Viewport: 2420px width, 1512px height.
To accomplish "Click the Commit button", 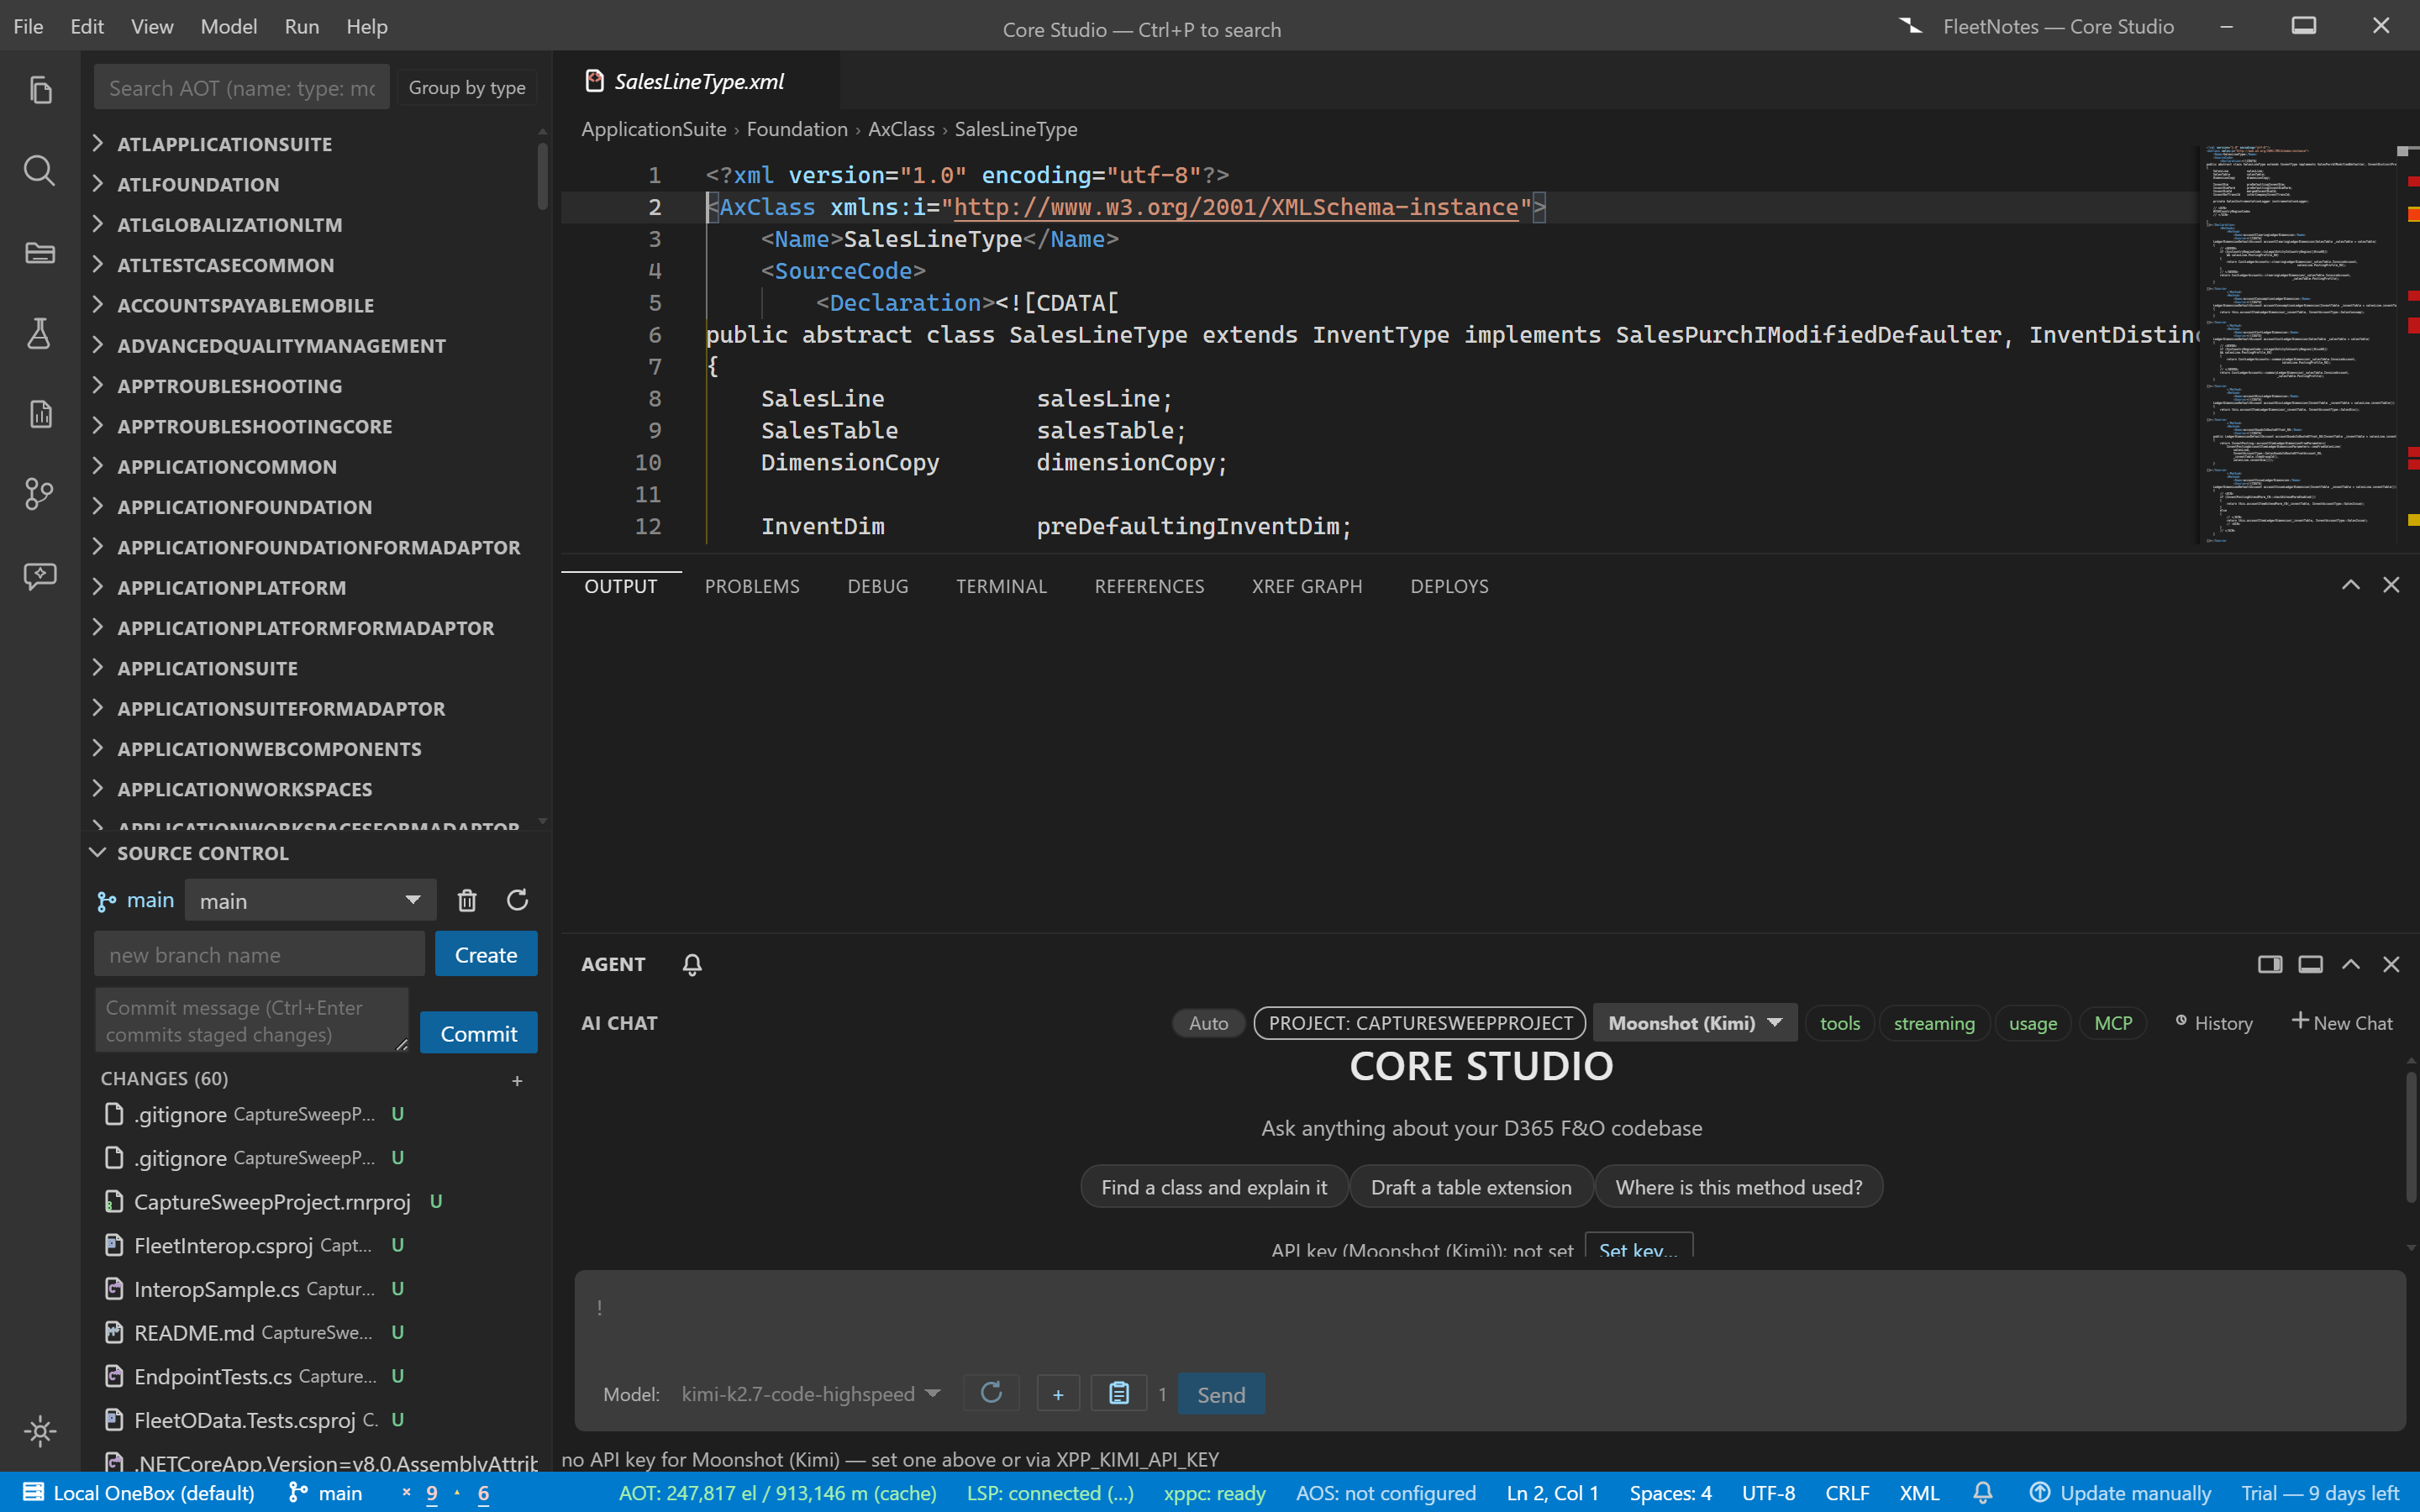I will pyautogui.click(x=479, y=1033).
